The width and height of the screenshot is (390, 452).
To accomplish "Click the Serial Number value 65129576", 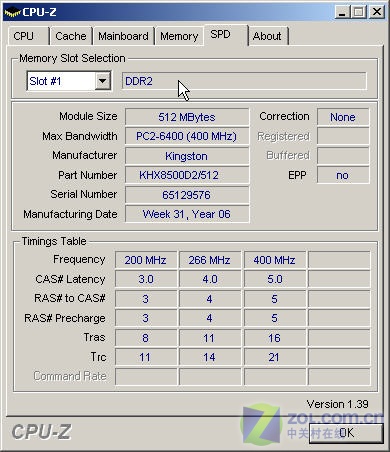I will point(187,195).
